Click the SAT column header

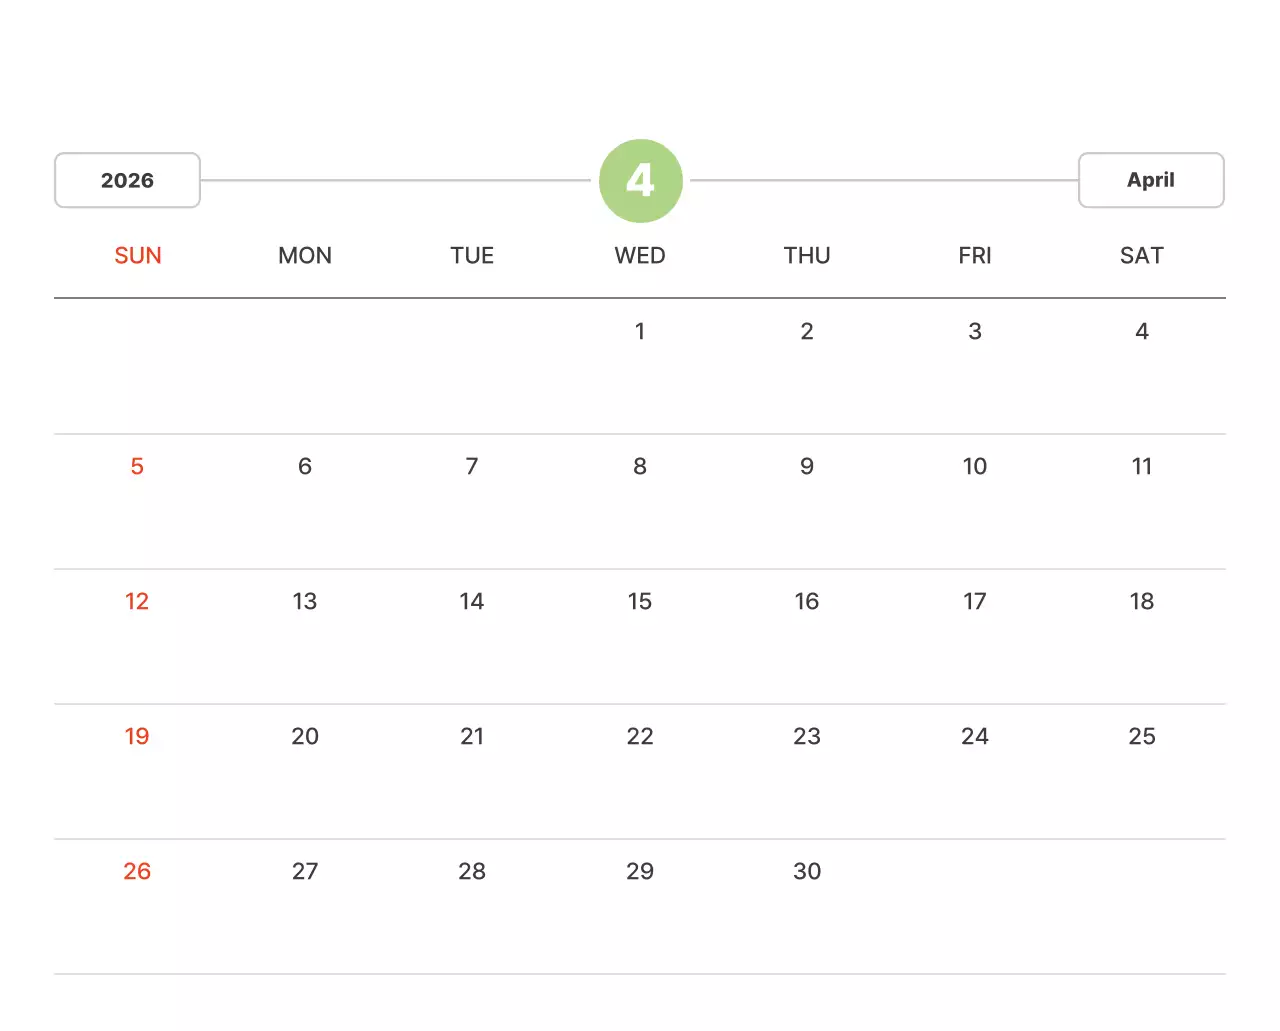(1141, 256)
